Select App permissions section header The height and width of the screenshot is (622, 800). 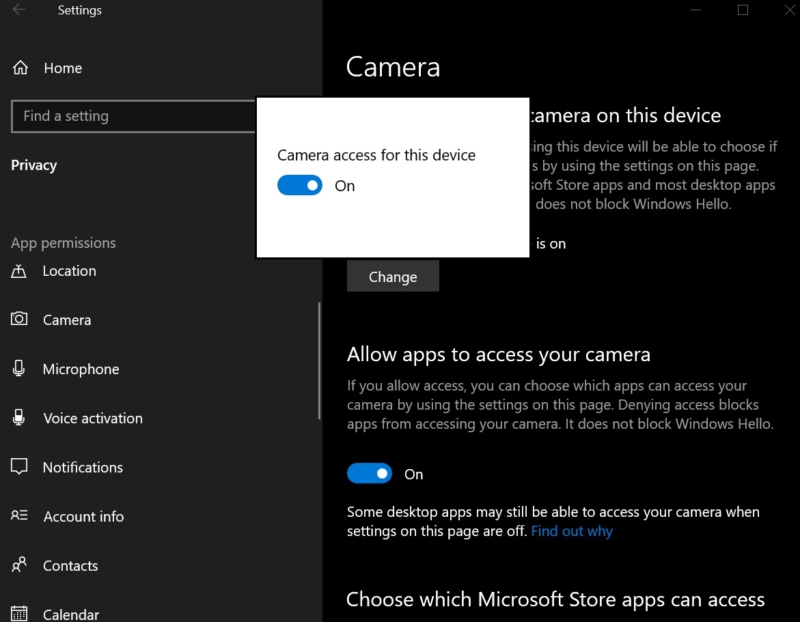63,242
